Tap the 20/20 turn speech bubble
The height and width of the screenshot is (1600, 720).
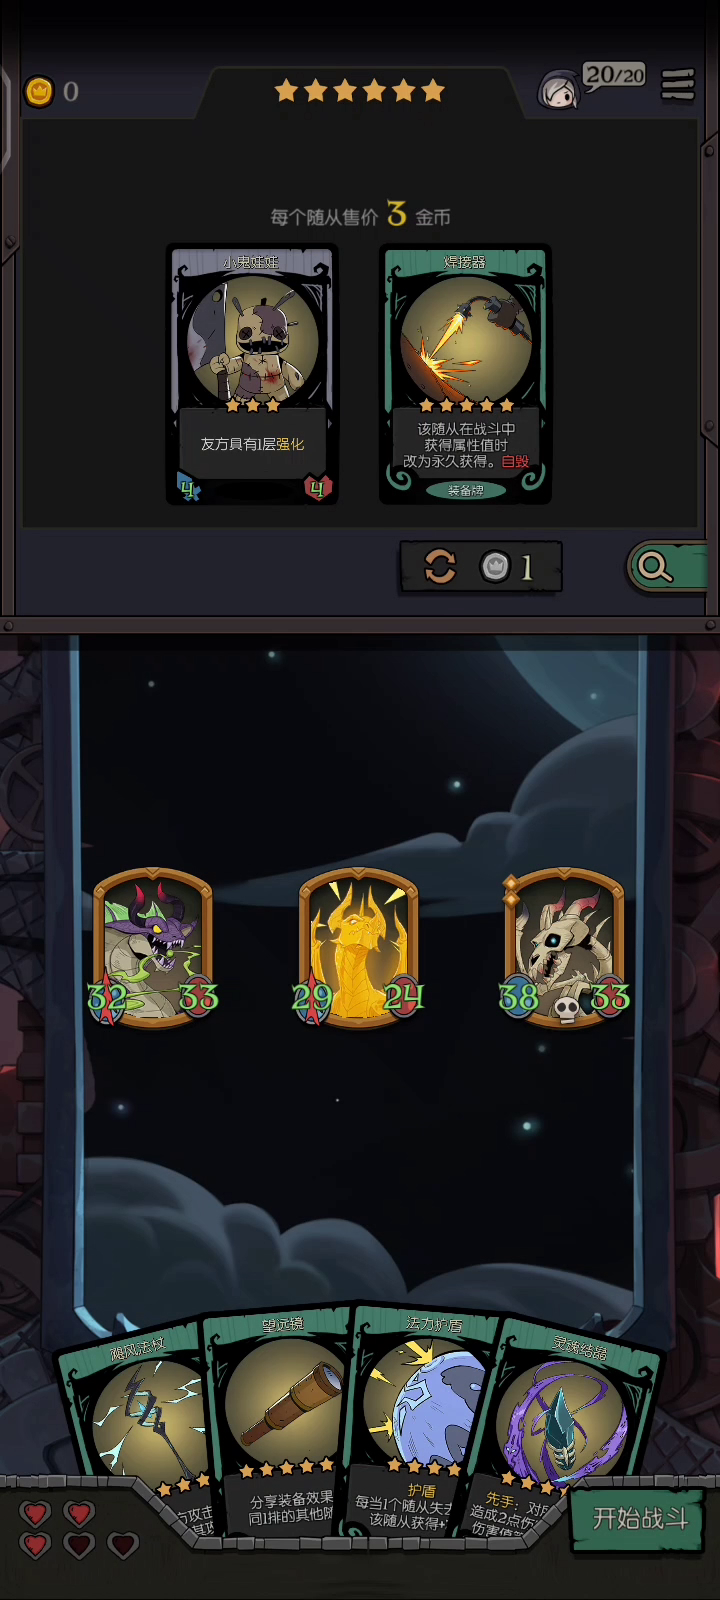click(x=614, y=76)
